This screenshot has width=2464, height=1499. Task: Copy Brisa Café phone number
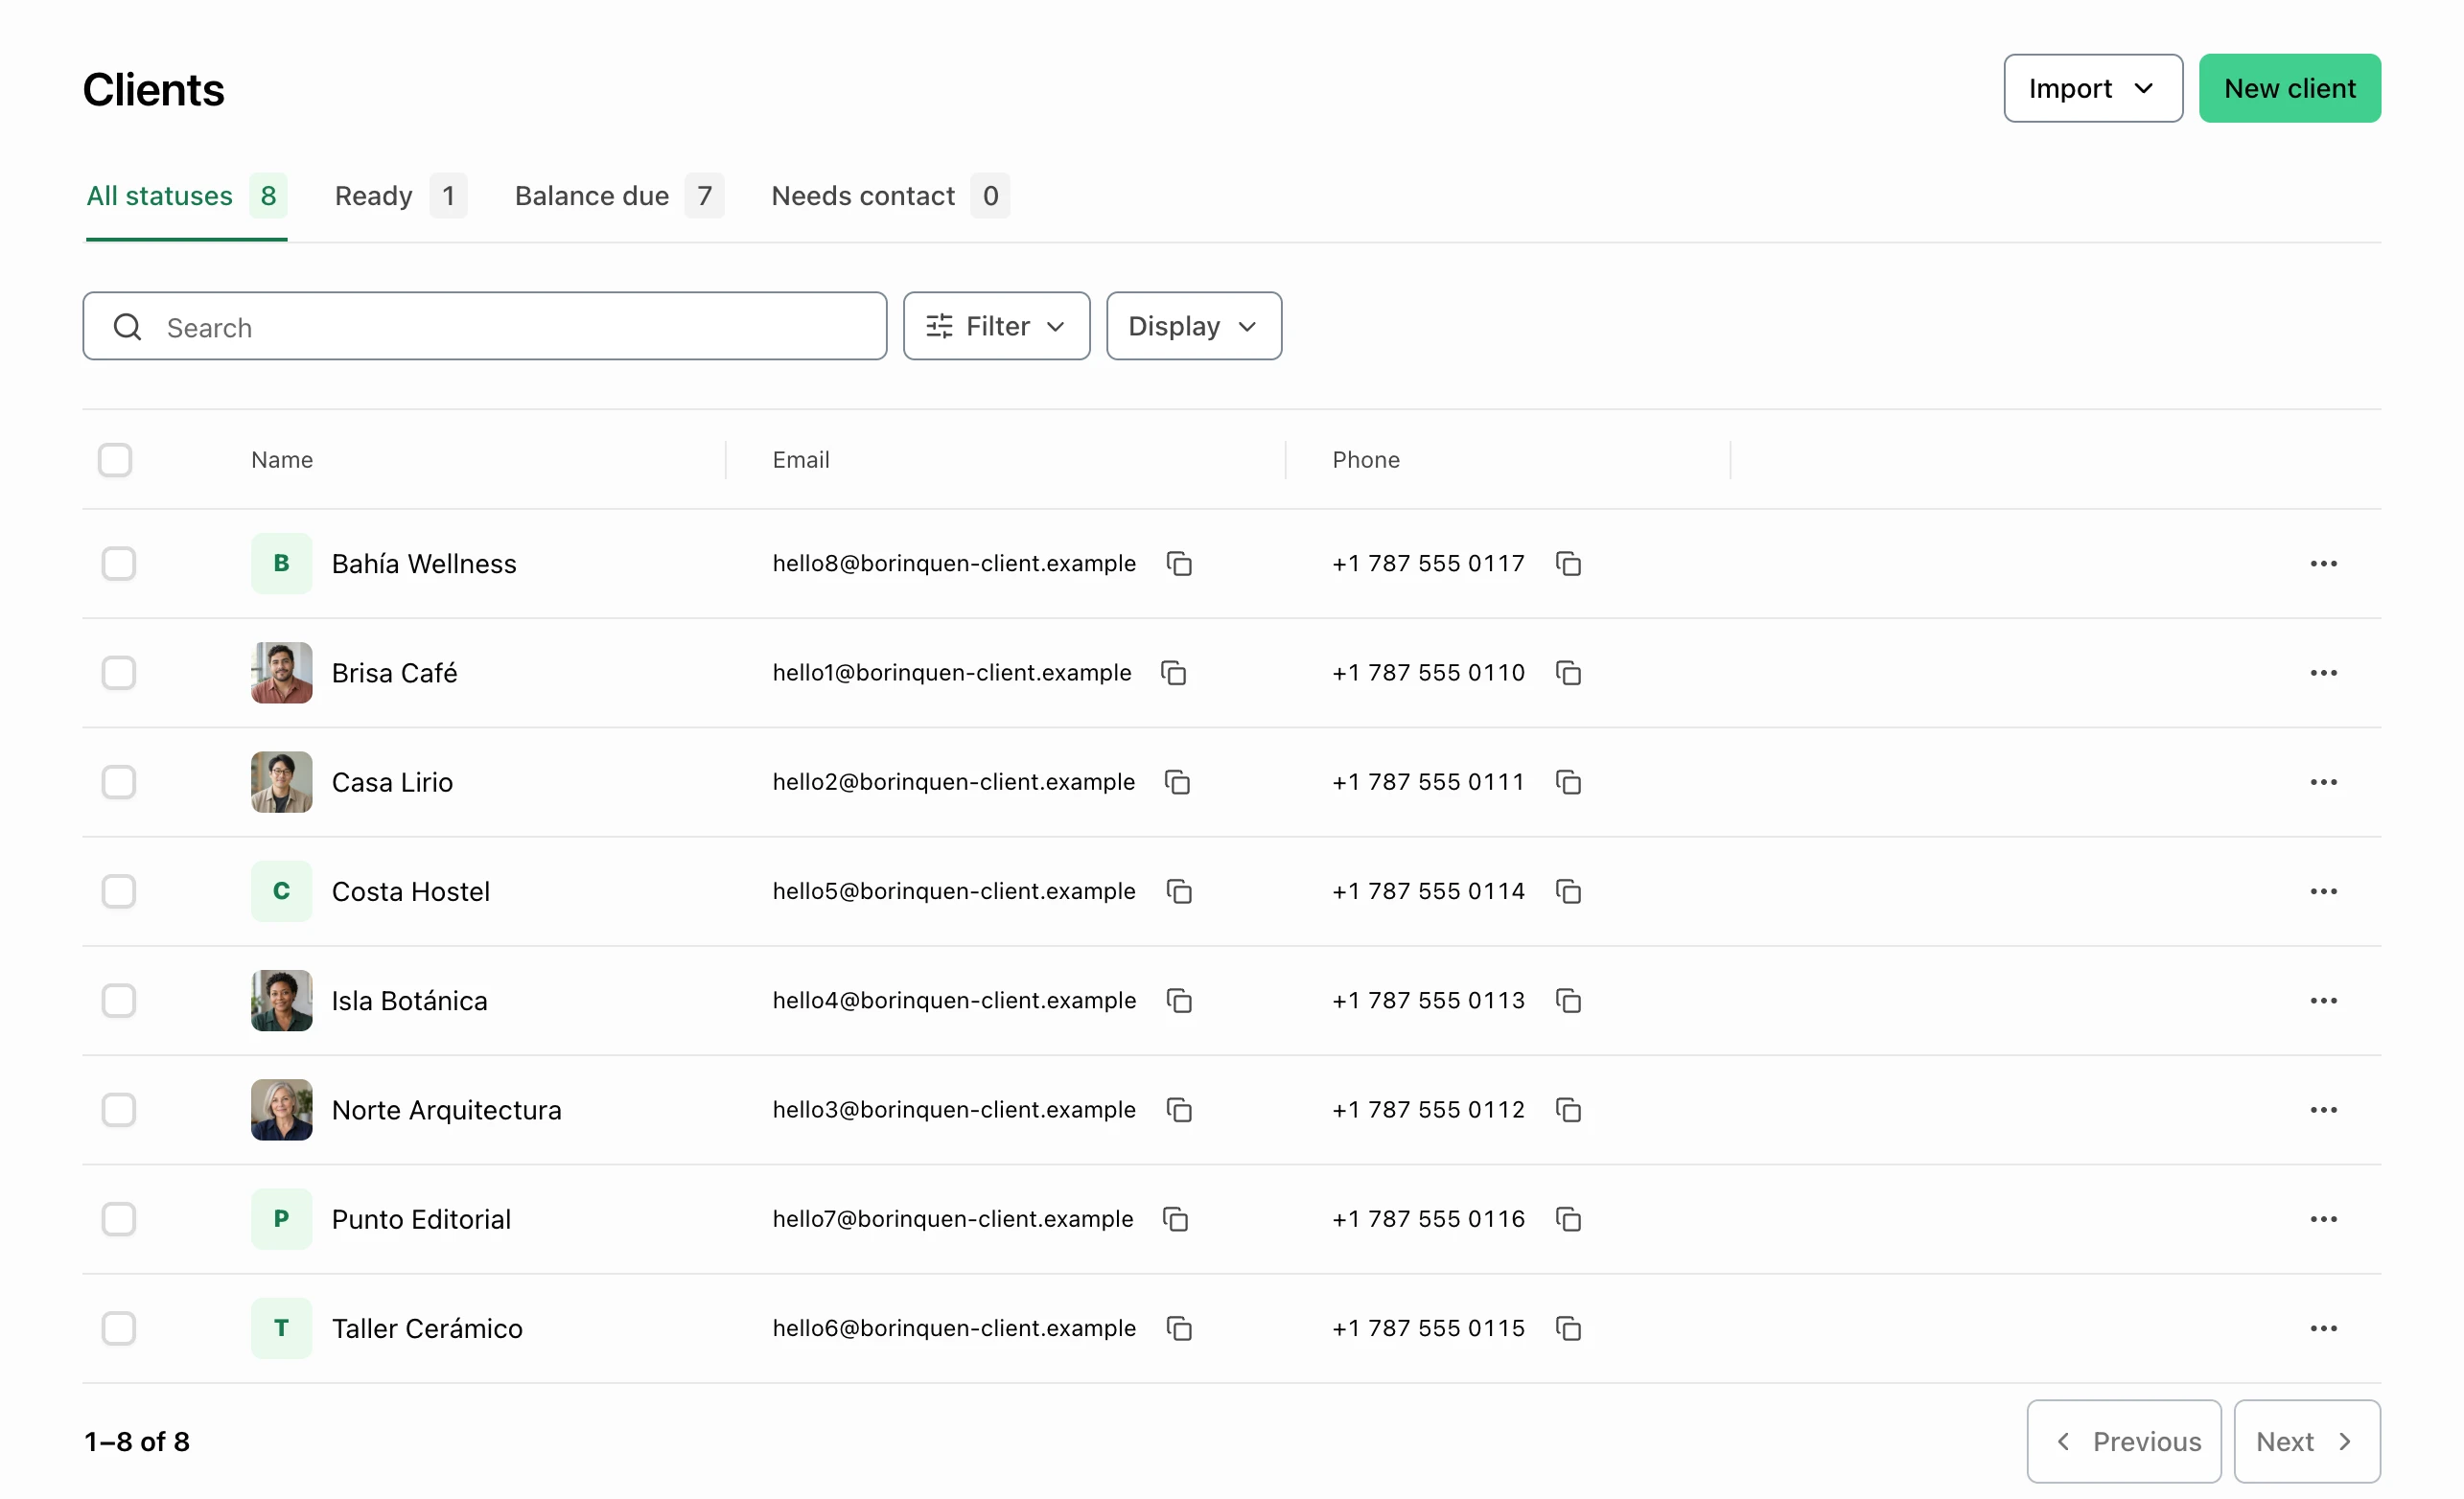click(x=1568, y=673)
